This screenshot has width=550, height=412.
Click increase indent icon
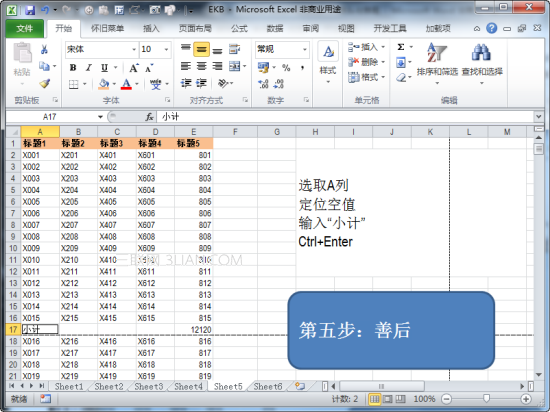201,83
